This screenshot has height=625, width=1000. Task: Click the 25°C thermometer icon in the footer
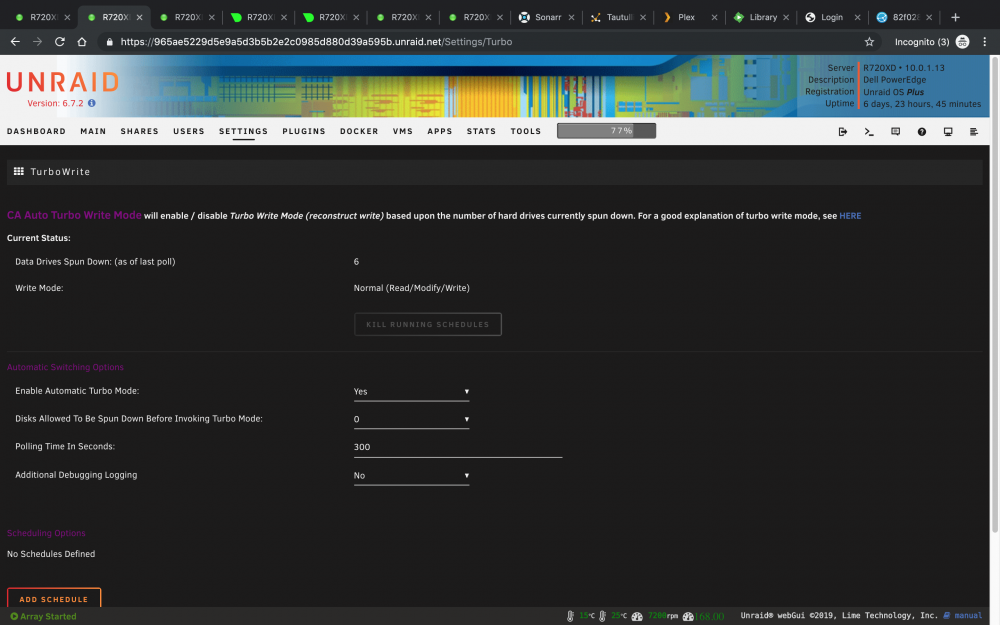602,615
